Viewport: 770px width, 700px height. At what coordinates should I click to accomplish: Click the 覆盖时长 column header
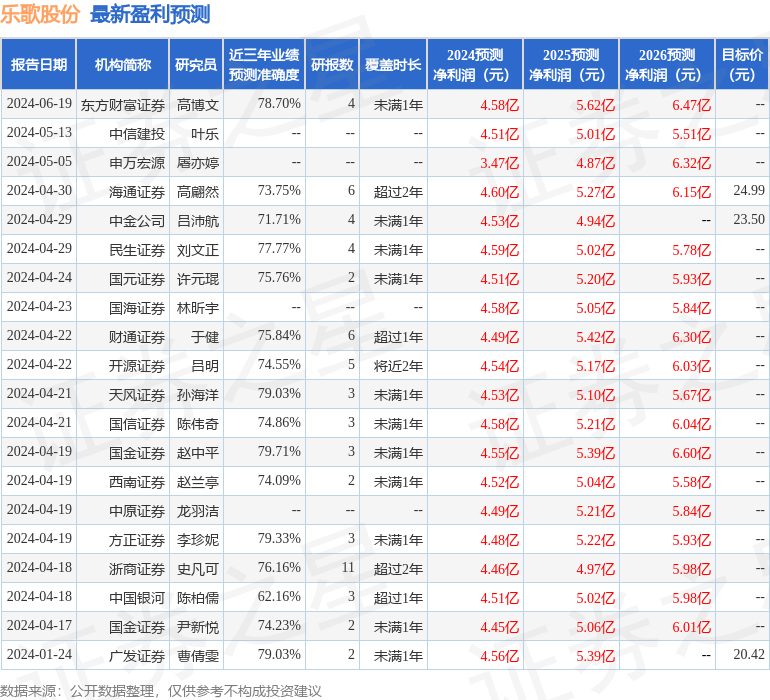[x=393, y=64]
